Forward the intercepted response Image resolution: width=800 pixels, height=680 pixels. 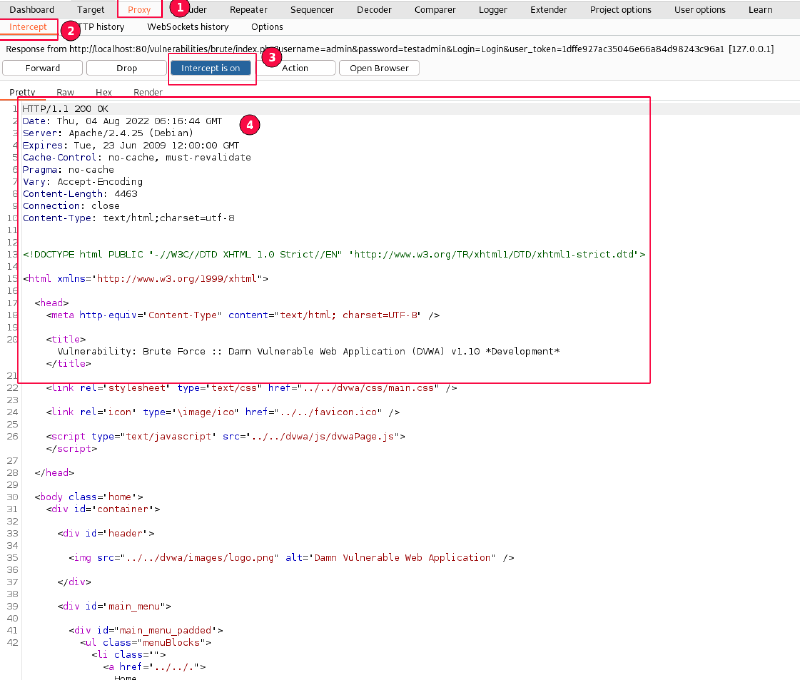click(41, 68)
